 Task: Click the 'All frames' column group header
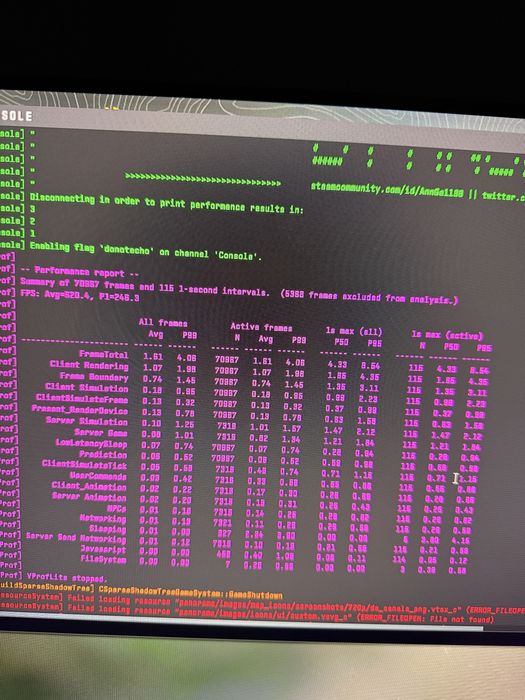(162, 322)
